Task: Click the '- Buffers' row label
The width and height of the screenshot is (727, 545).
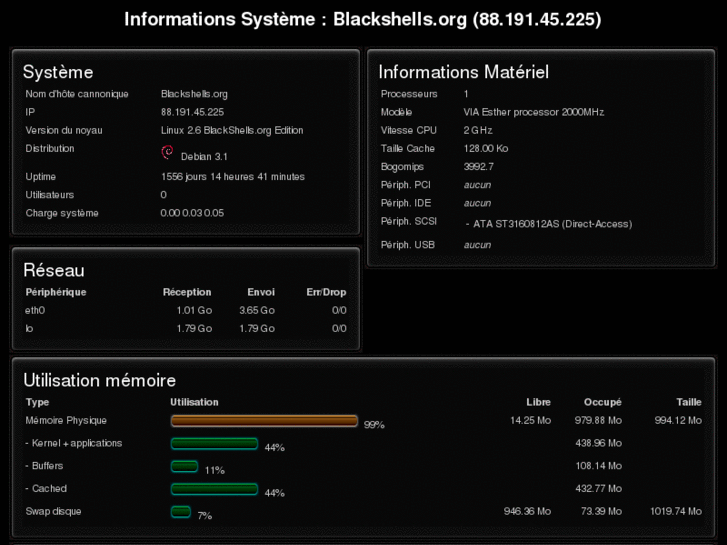Action: pyautogui.click(x=45, y=466)
